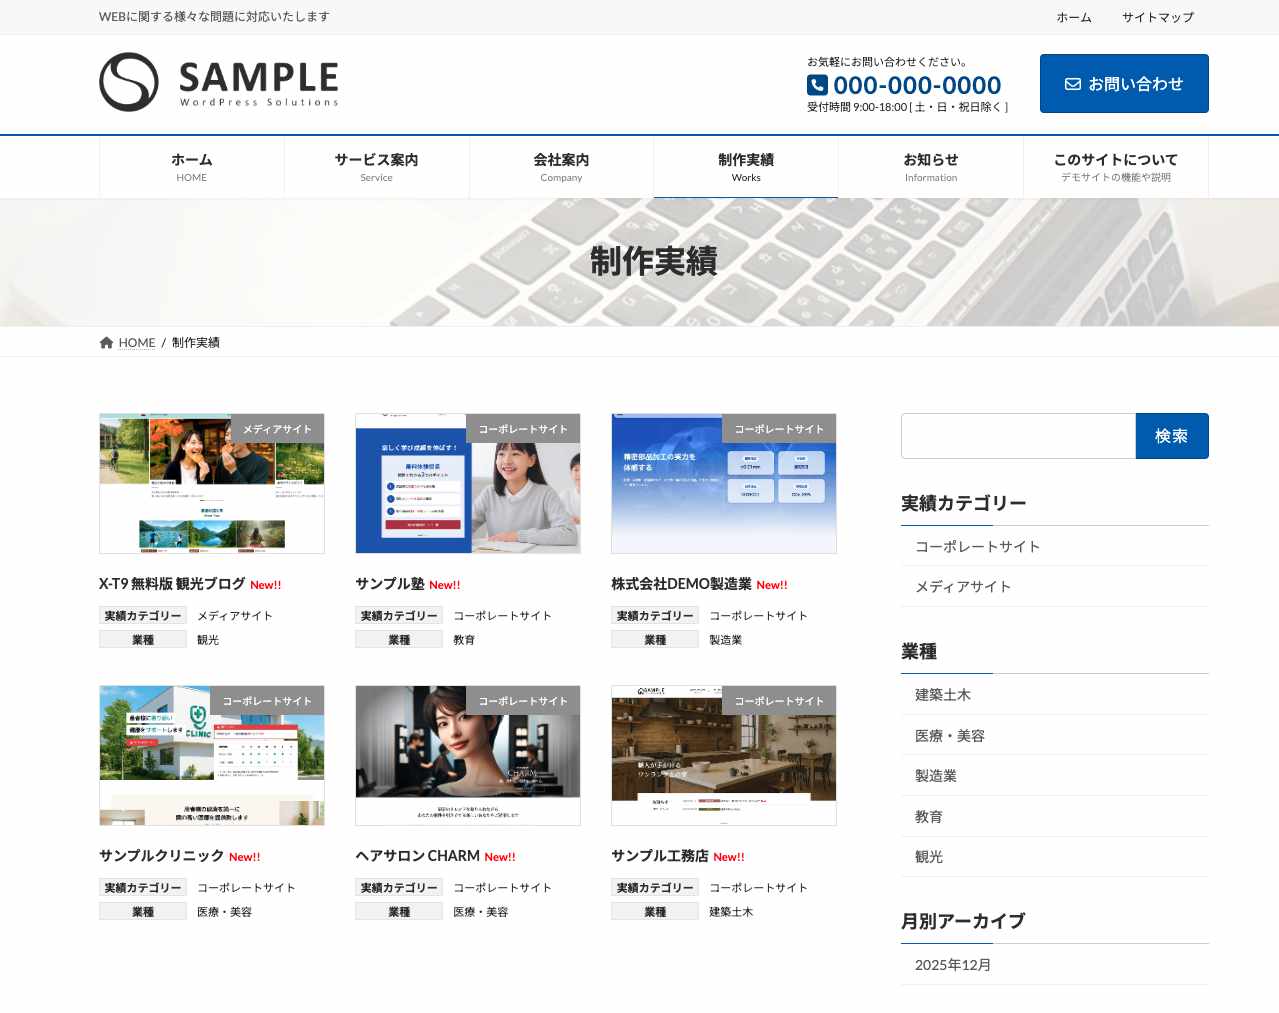The height and width of the screenshot is (1013, 1279).
Task: Navigate to the 会社案内 tab
Action: (x=561, y=167)
